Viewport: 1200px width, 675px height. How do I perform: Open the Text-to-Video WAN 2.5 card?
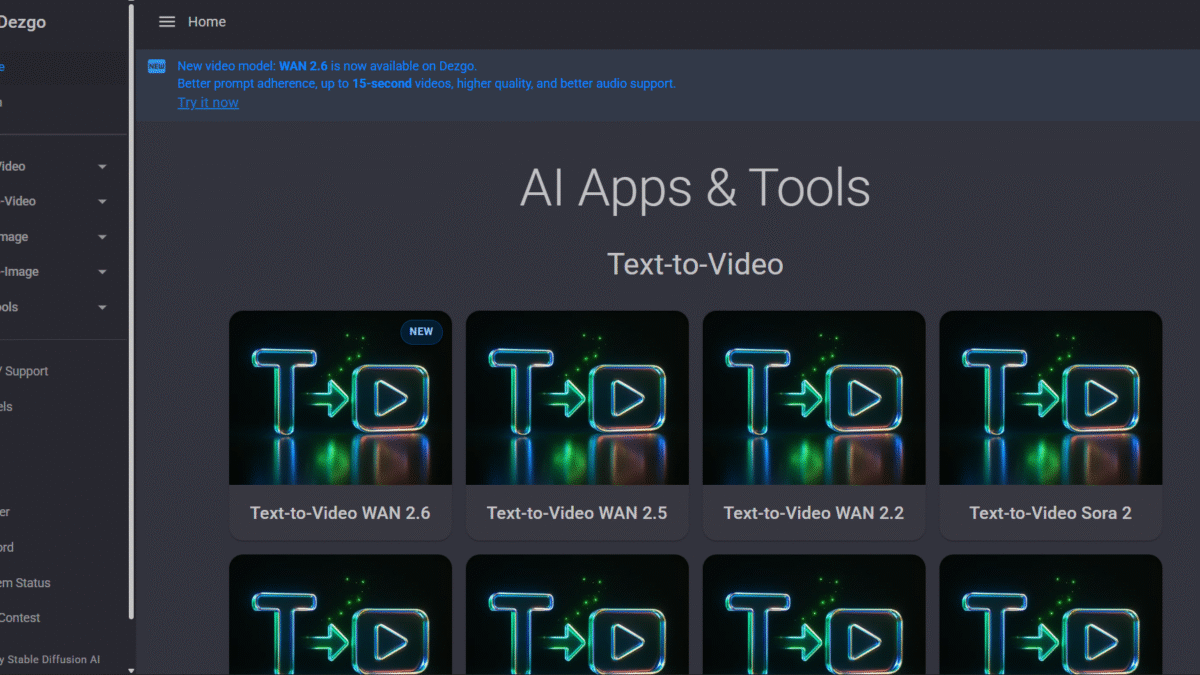pos(577,425)
